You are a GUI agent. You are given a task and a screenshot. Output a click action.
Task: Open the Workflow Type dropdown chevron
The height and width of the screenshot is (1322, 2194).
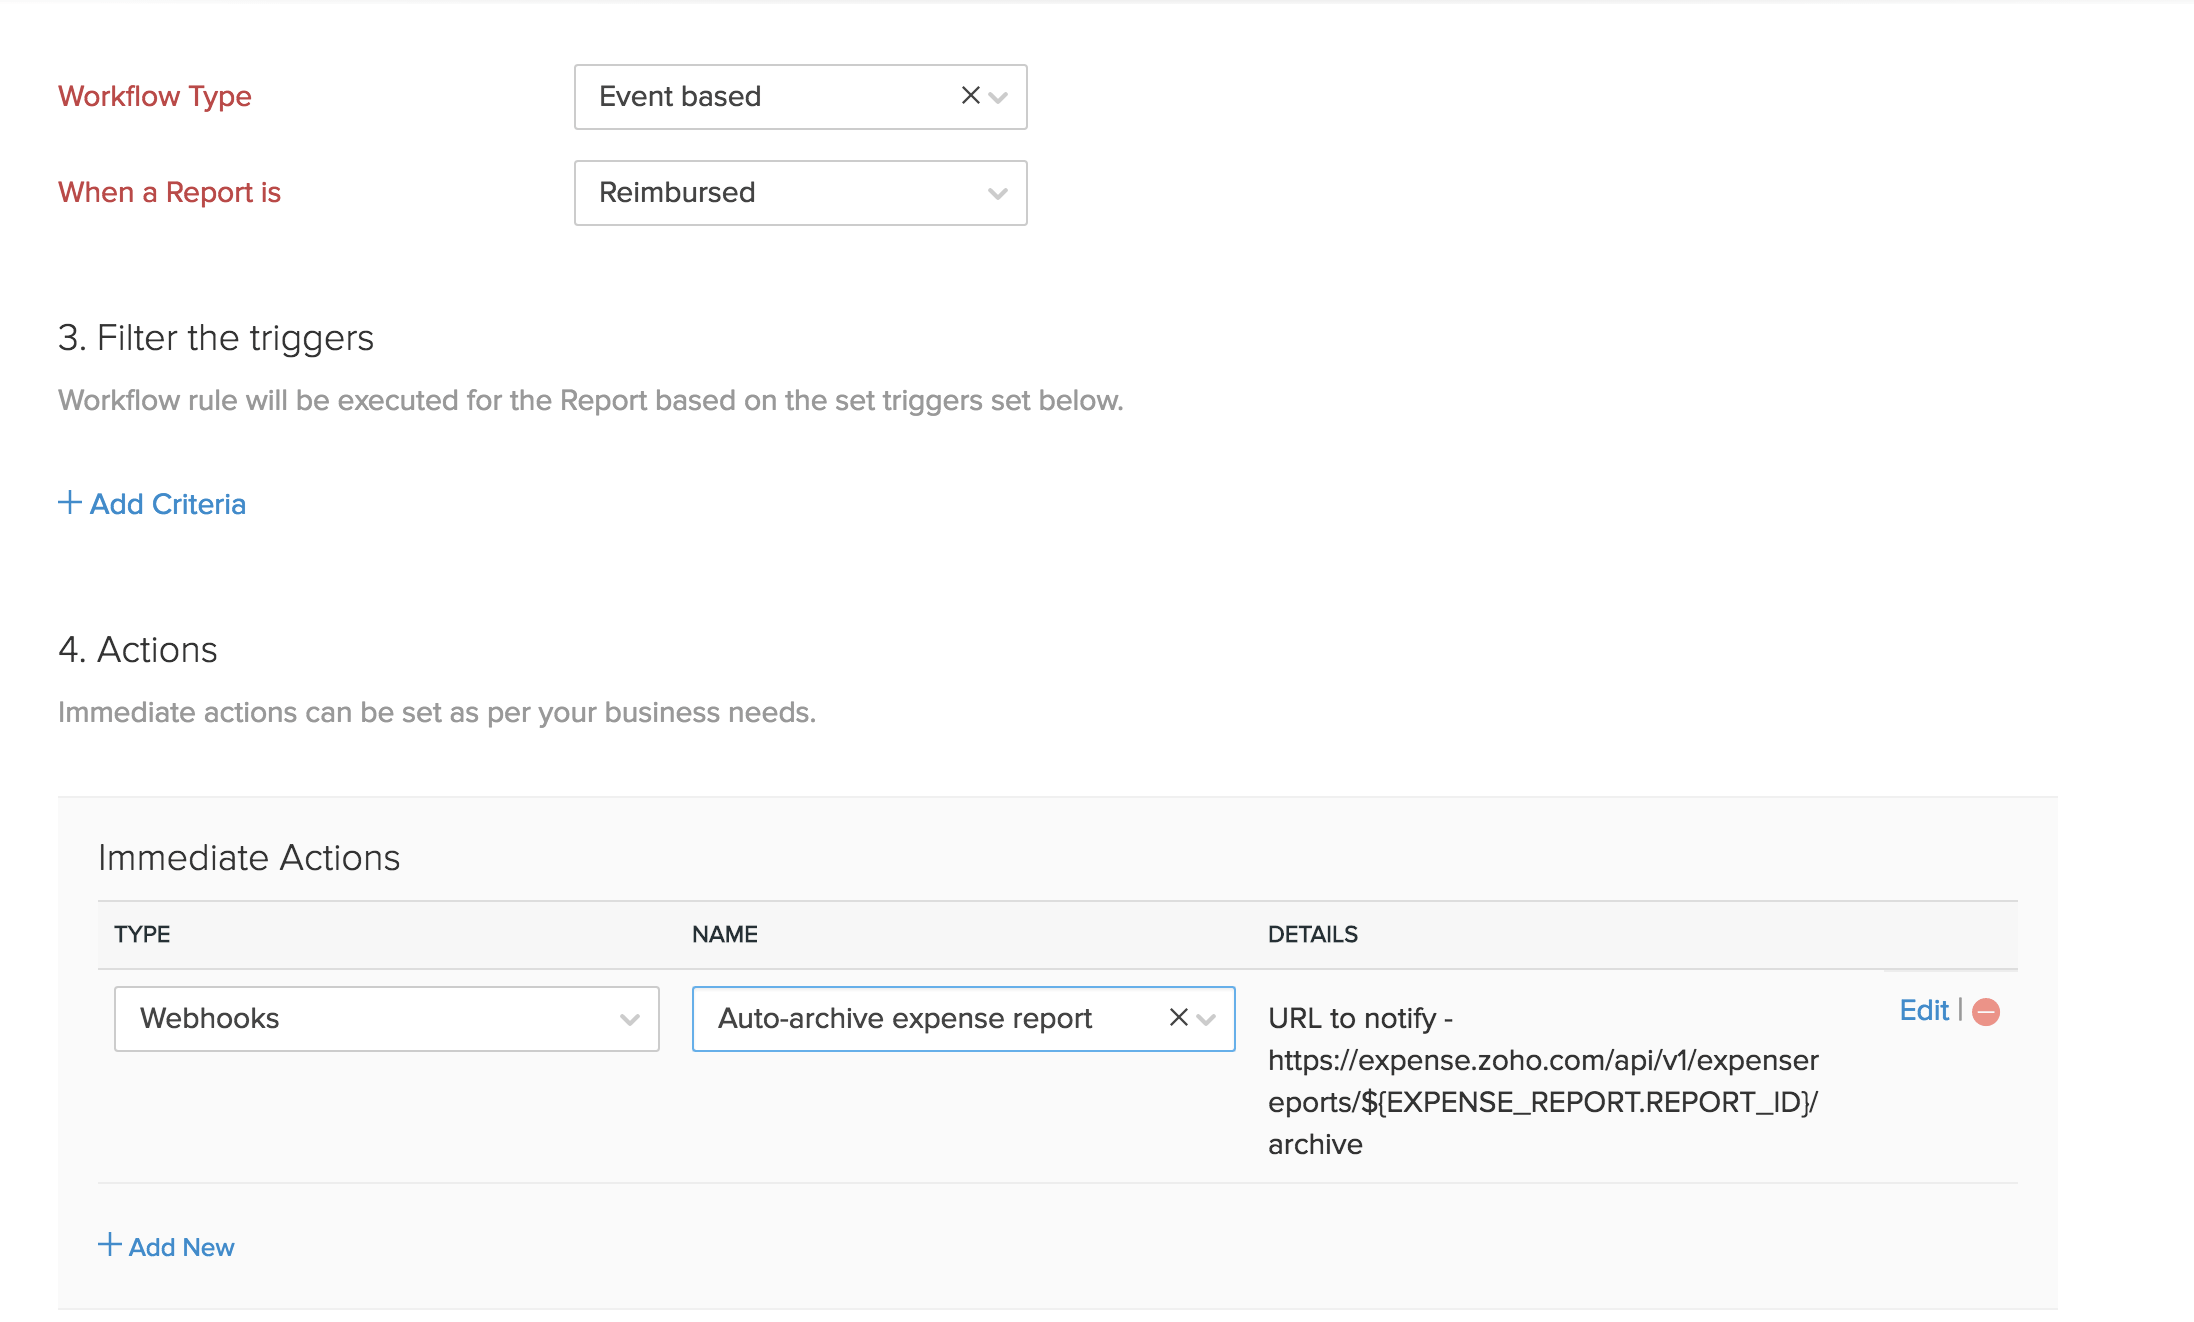pyautogui.click(x=997, y=97)
